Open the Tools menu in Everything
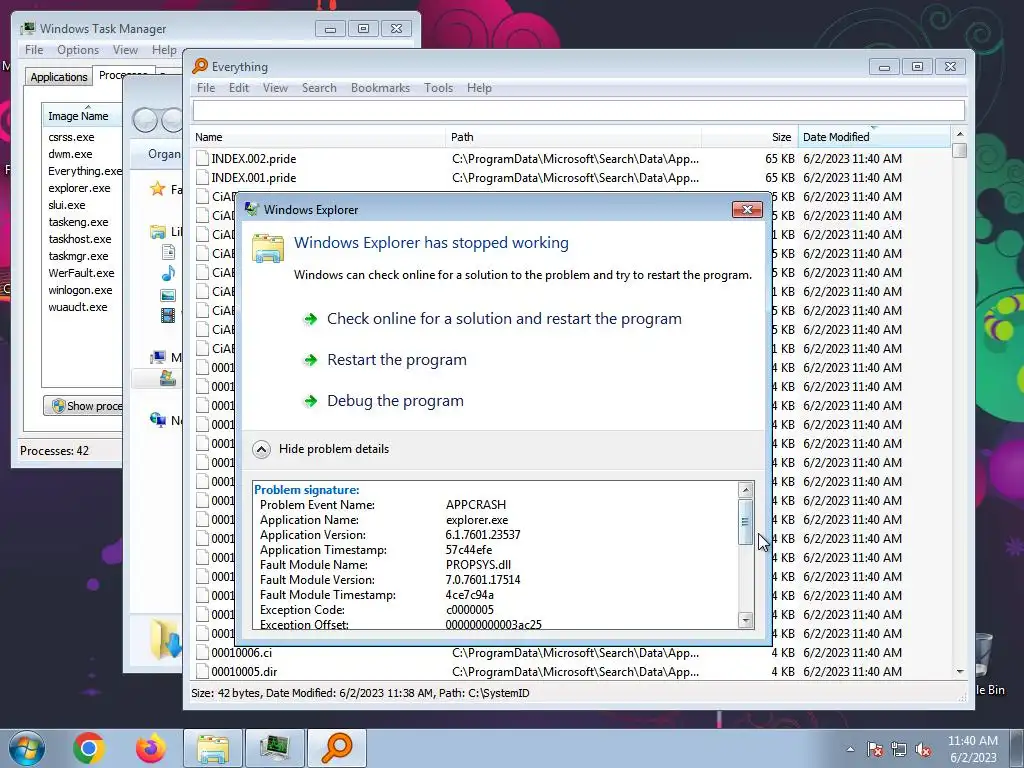The width and height of the screenshot is (1024, 768). point(438,88)
